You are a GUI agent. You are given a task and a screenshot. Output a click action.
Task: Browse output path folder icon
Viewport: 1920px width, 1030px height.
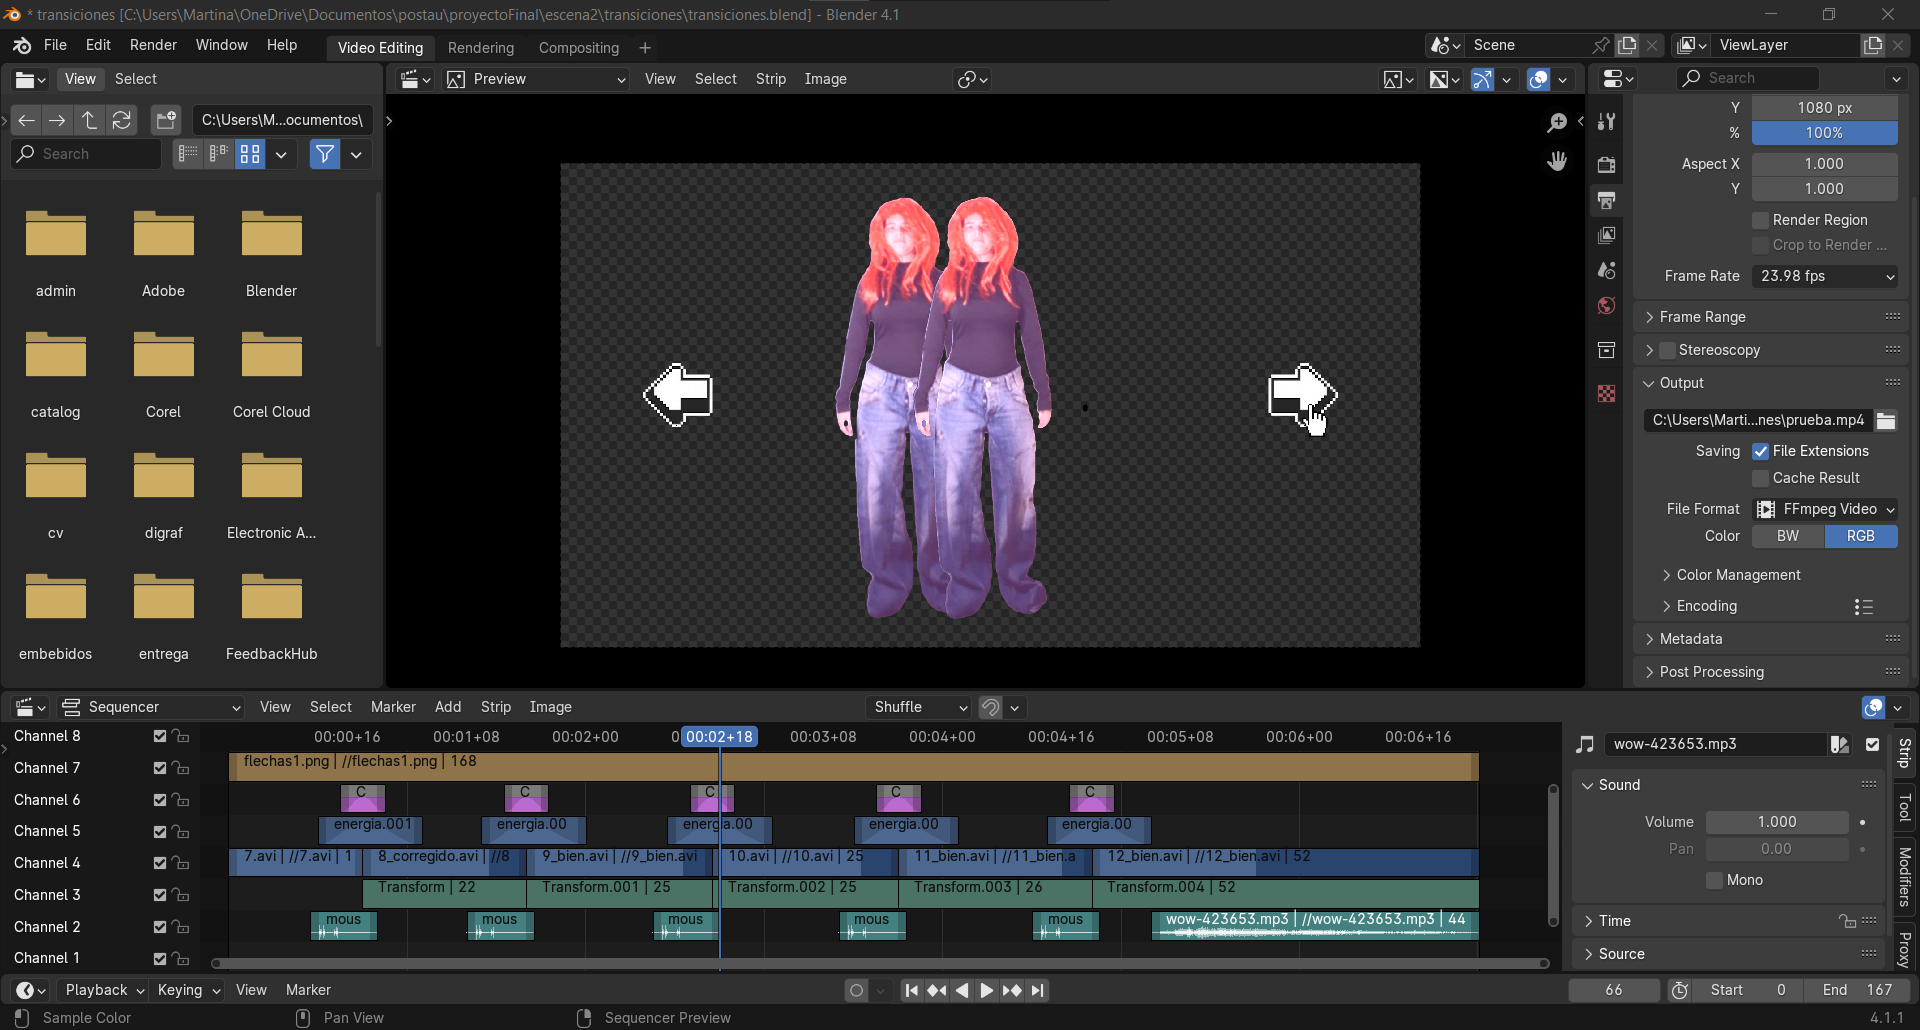click(1886, 421)
